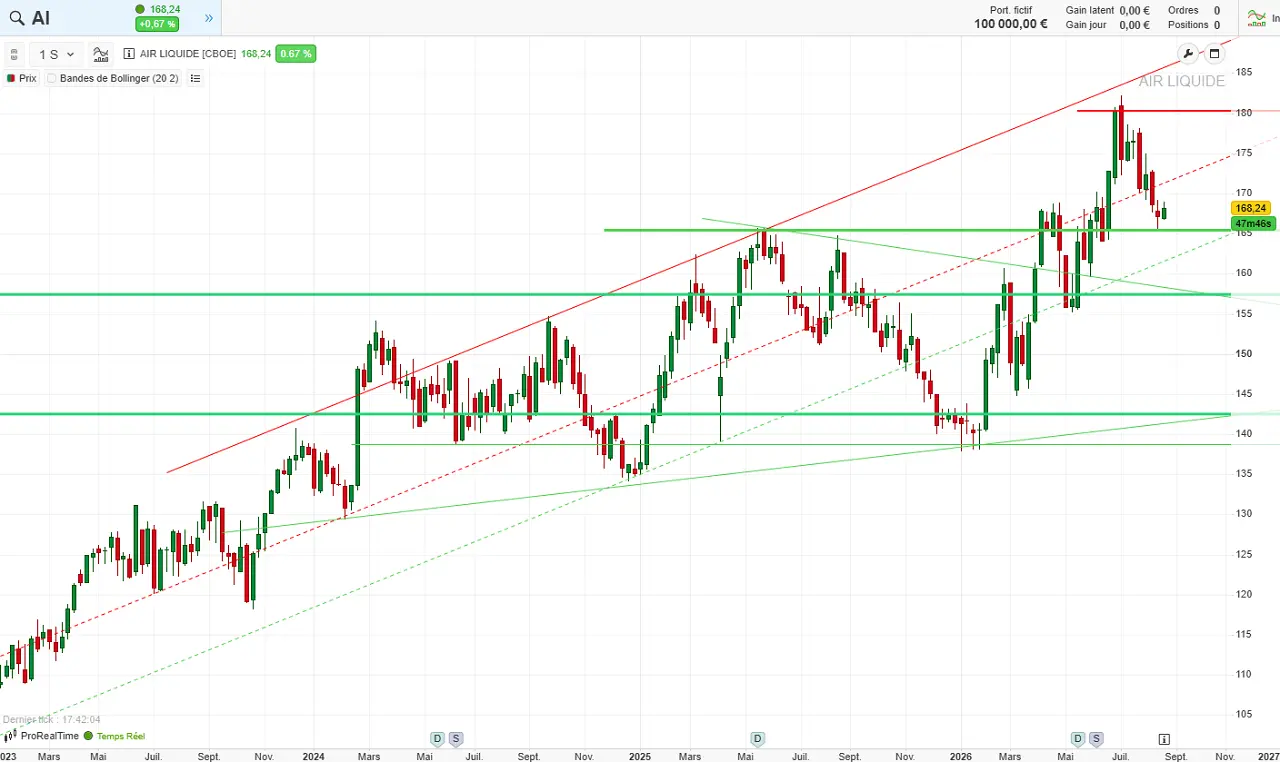Viewport: 1280px width, 762px height.
Task: Toggle the Bandes de Bollinger checkbox
Action: (x=52, y=78)
